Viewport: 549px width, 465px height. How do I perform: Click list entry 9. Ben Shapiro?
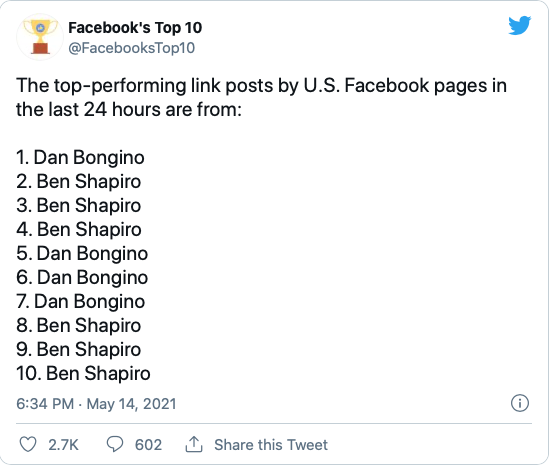tap(78, 349)
